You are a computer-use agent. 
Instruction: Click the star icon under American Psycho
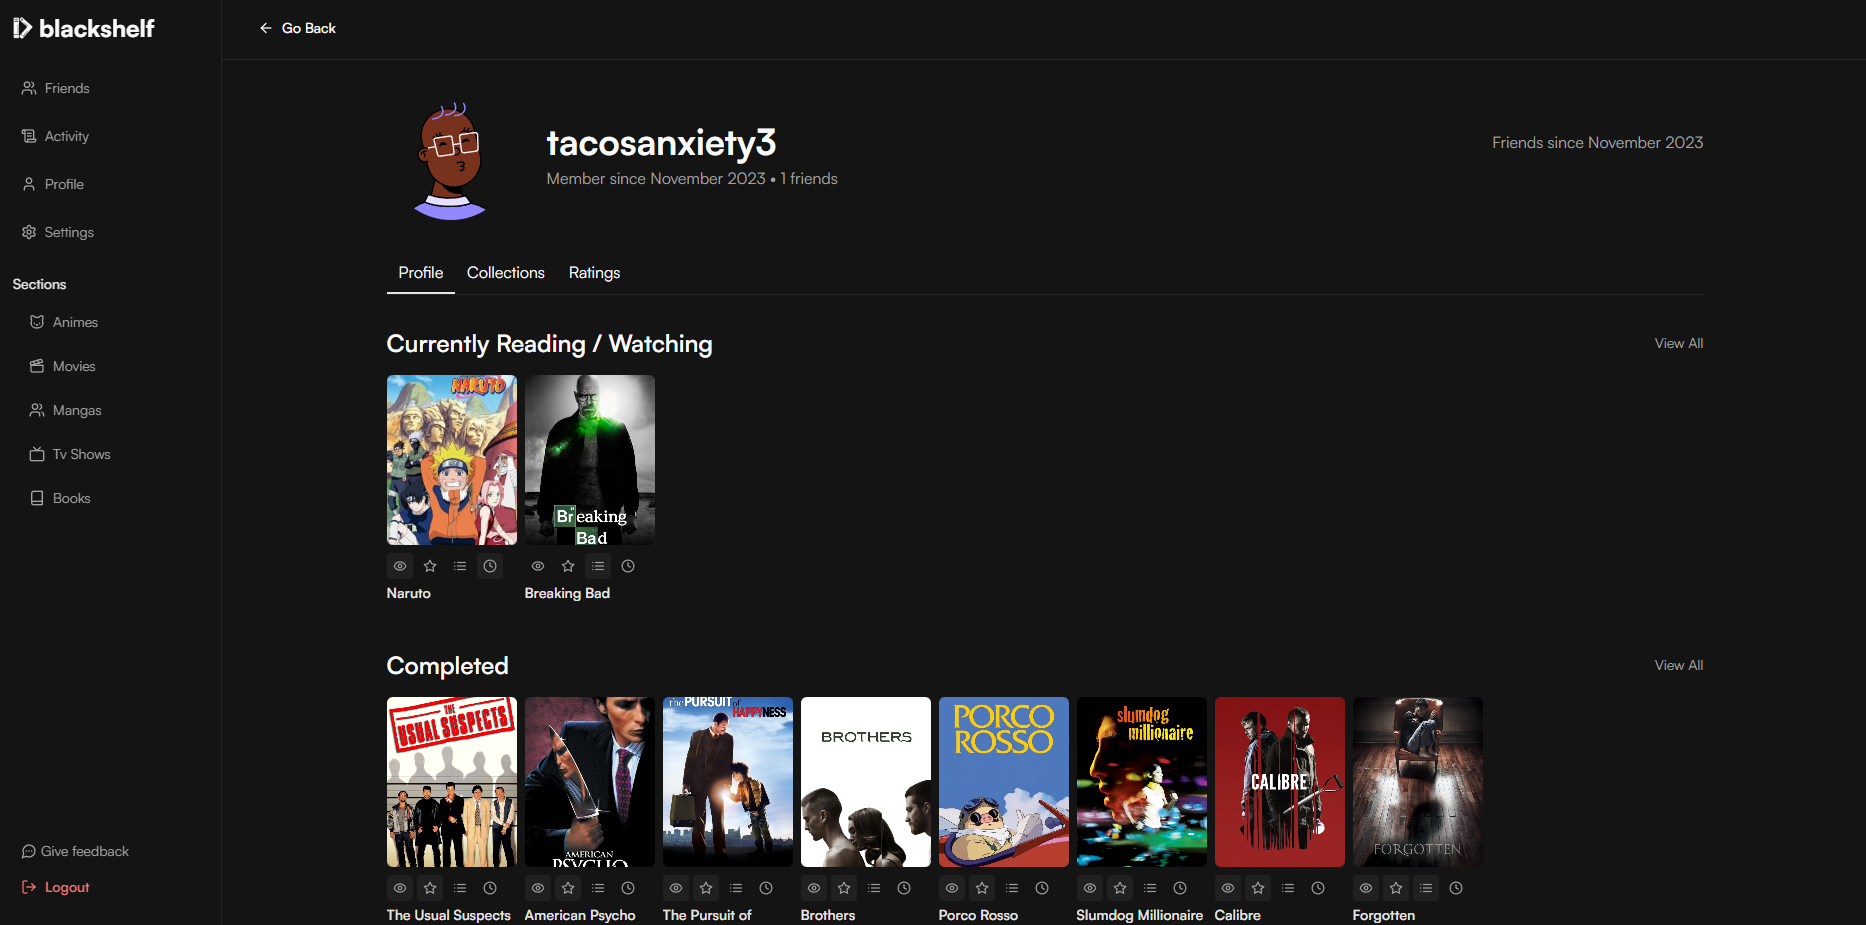(x=568, y=888)
